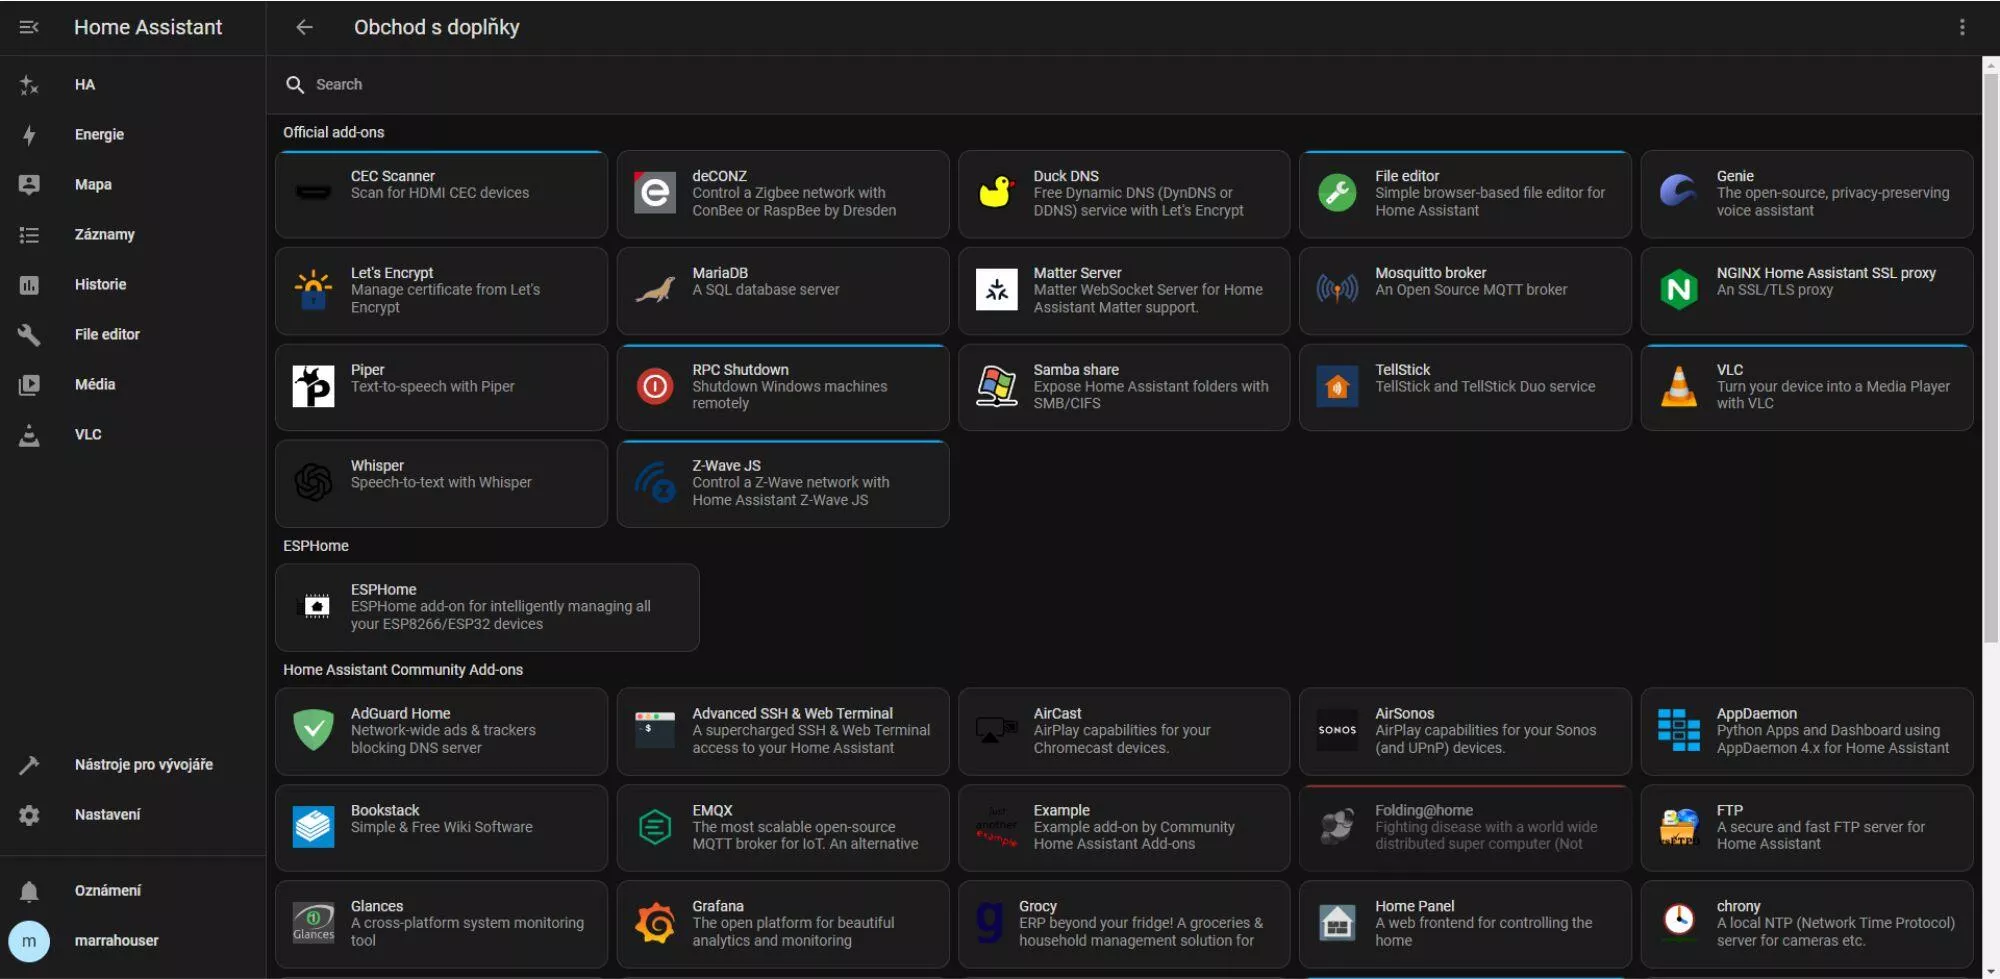The height and width of the screenshot is (979, 2000).
Task: Open the Energie panel in the sidebar
Action: [133, 135]
